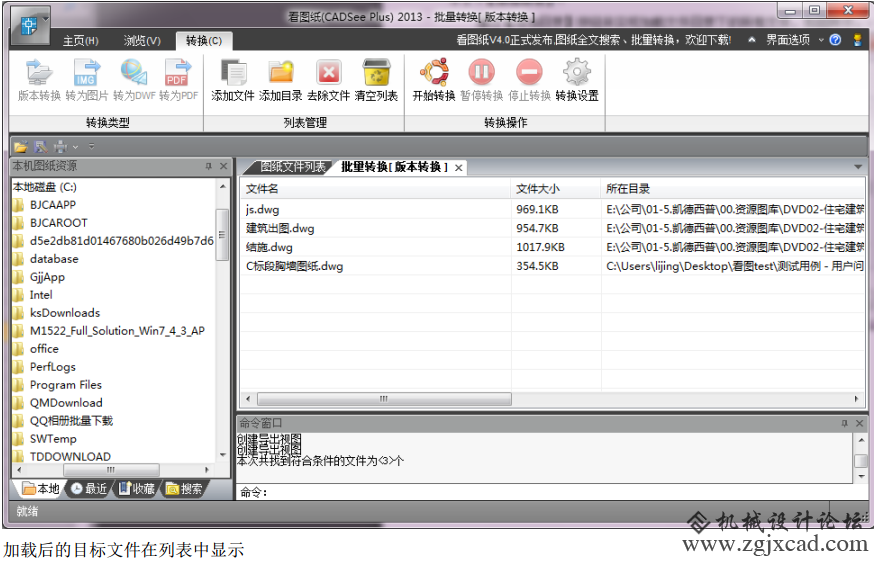Open 转换设置 conversion settings
The height and width of the screenshot is (565, 875).
pos(577,80)
